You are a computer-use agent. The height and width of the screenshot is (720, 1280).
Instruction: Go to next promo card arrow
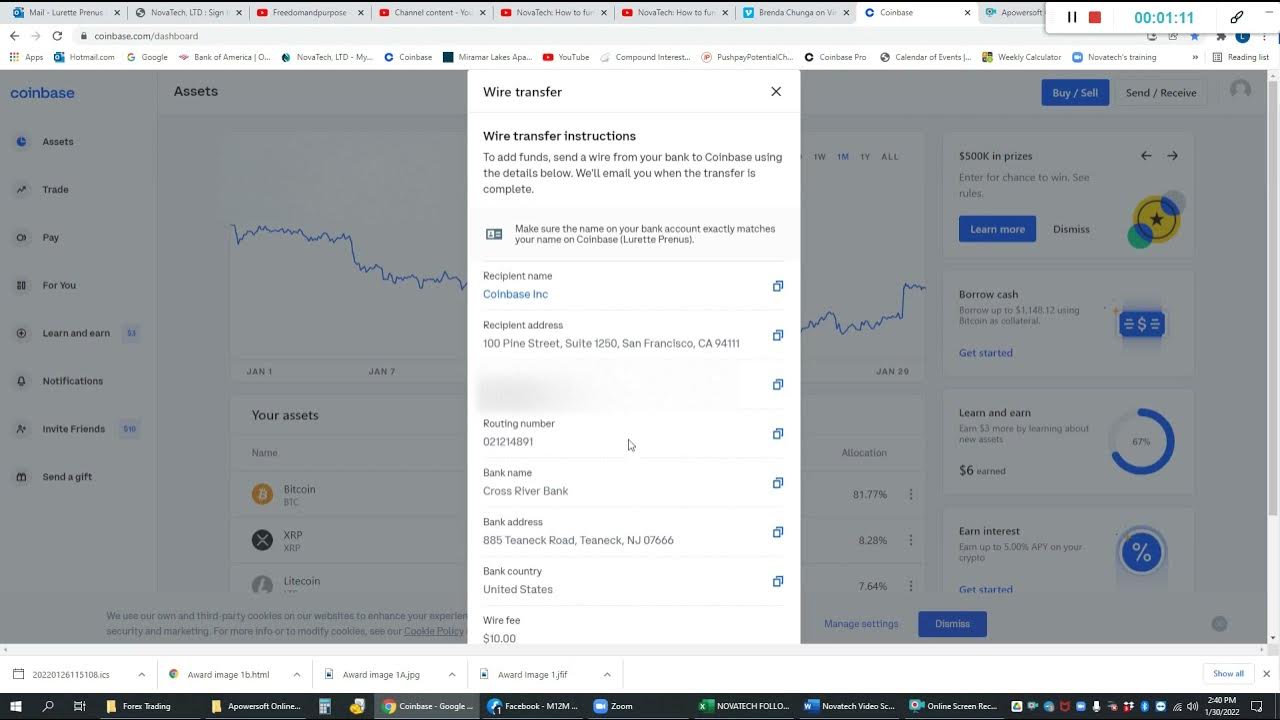1172,155
